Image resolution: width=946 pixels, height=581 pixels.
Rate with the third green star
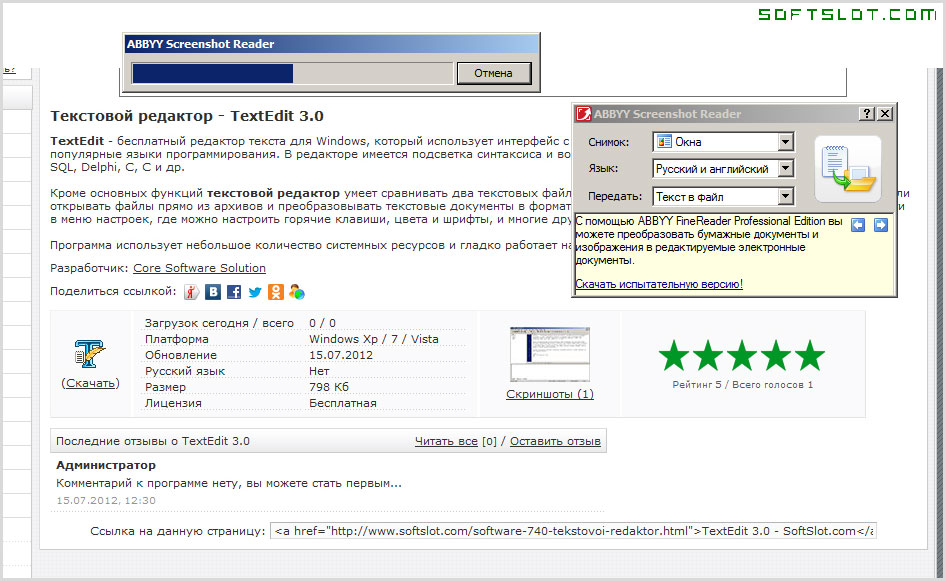coord(741,355)
